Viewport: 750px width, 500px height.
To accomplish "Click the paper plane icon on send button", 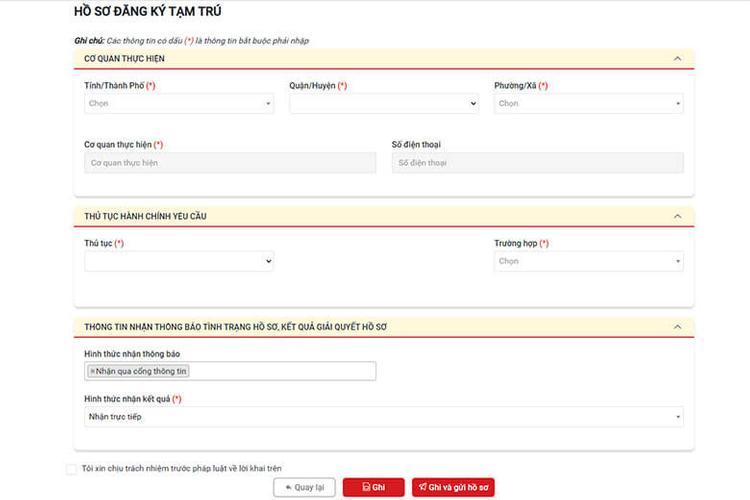I will click(423, 488).
